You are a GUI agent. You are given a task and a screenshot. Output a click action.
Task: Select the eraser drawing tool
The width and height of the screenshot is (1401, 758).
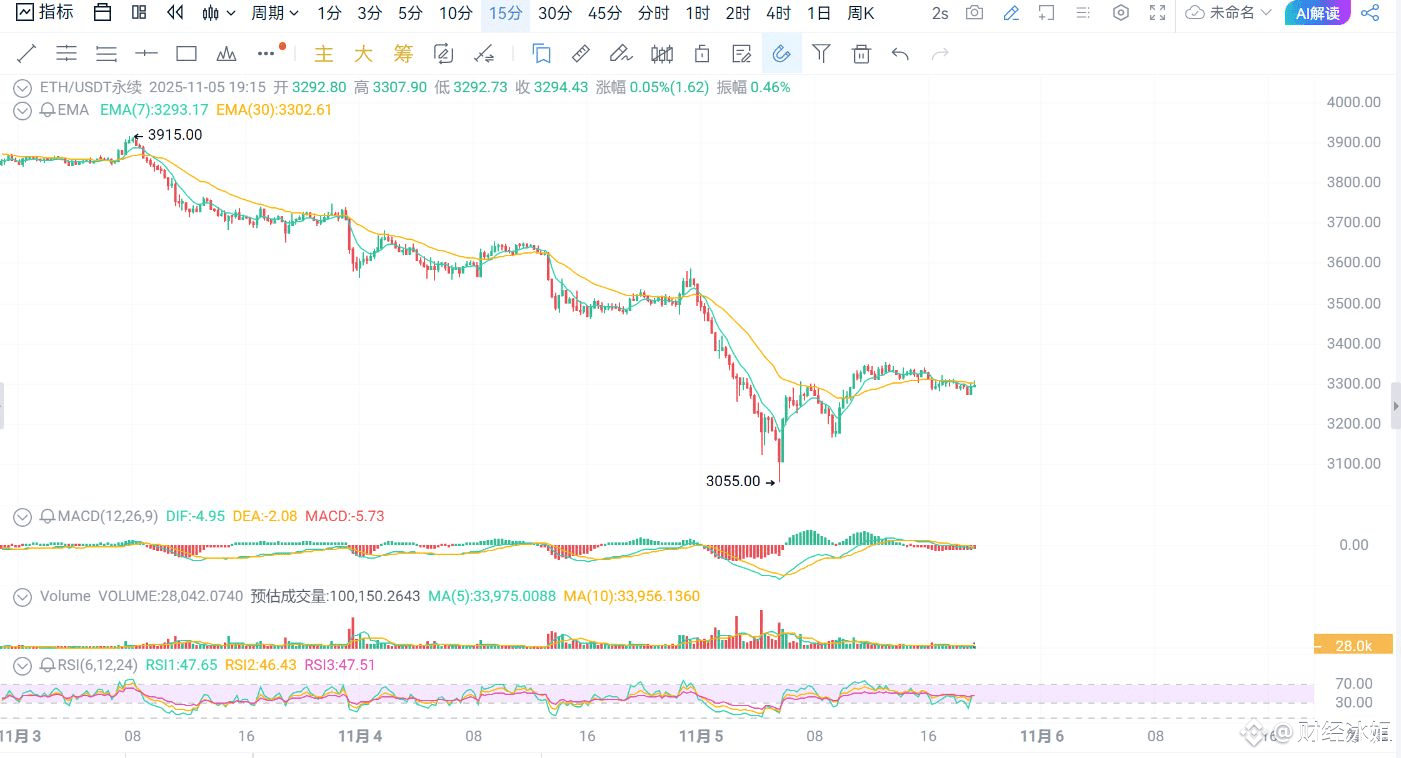coord(621,53)
